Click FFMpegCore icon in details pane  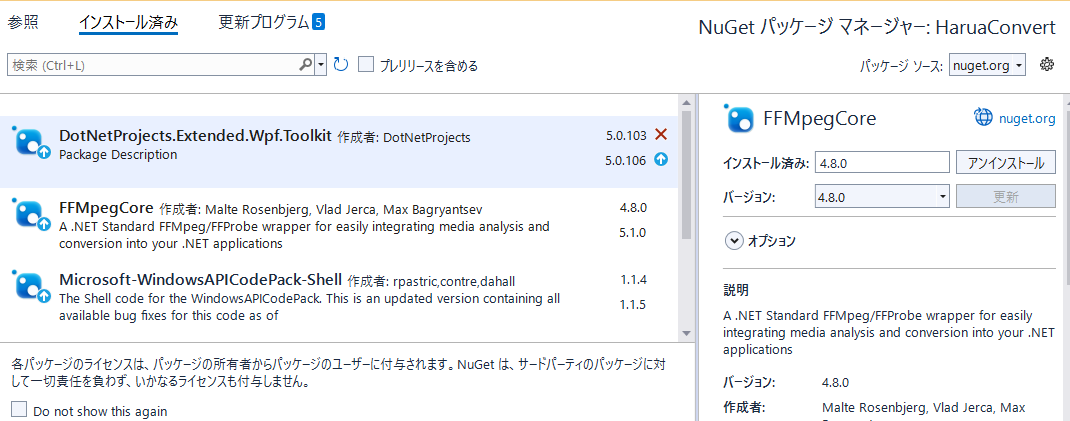[741, 119]
